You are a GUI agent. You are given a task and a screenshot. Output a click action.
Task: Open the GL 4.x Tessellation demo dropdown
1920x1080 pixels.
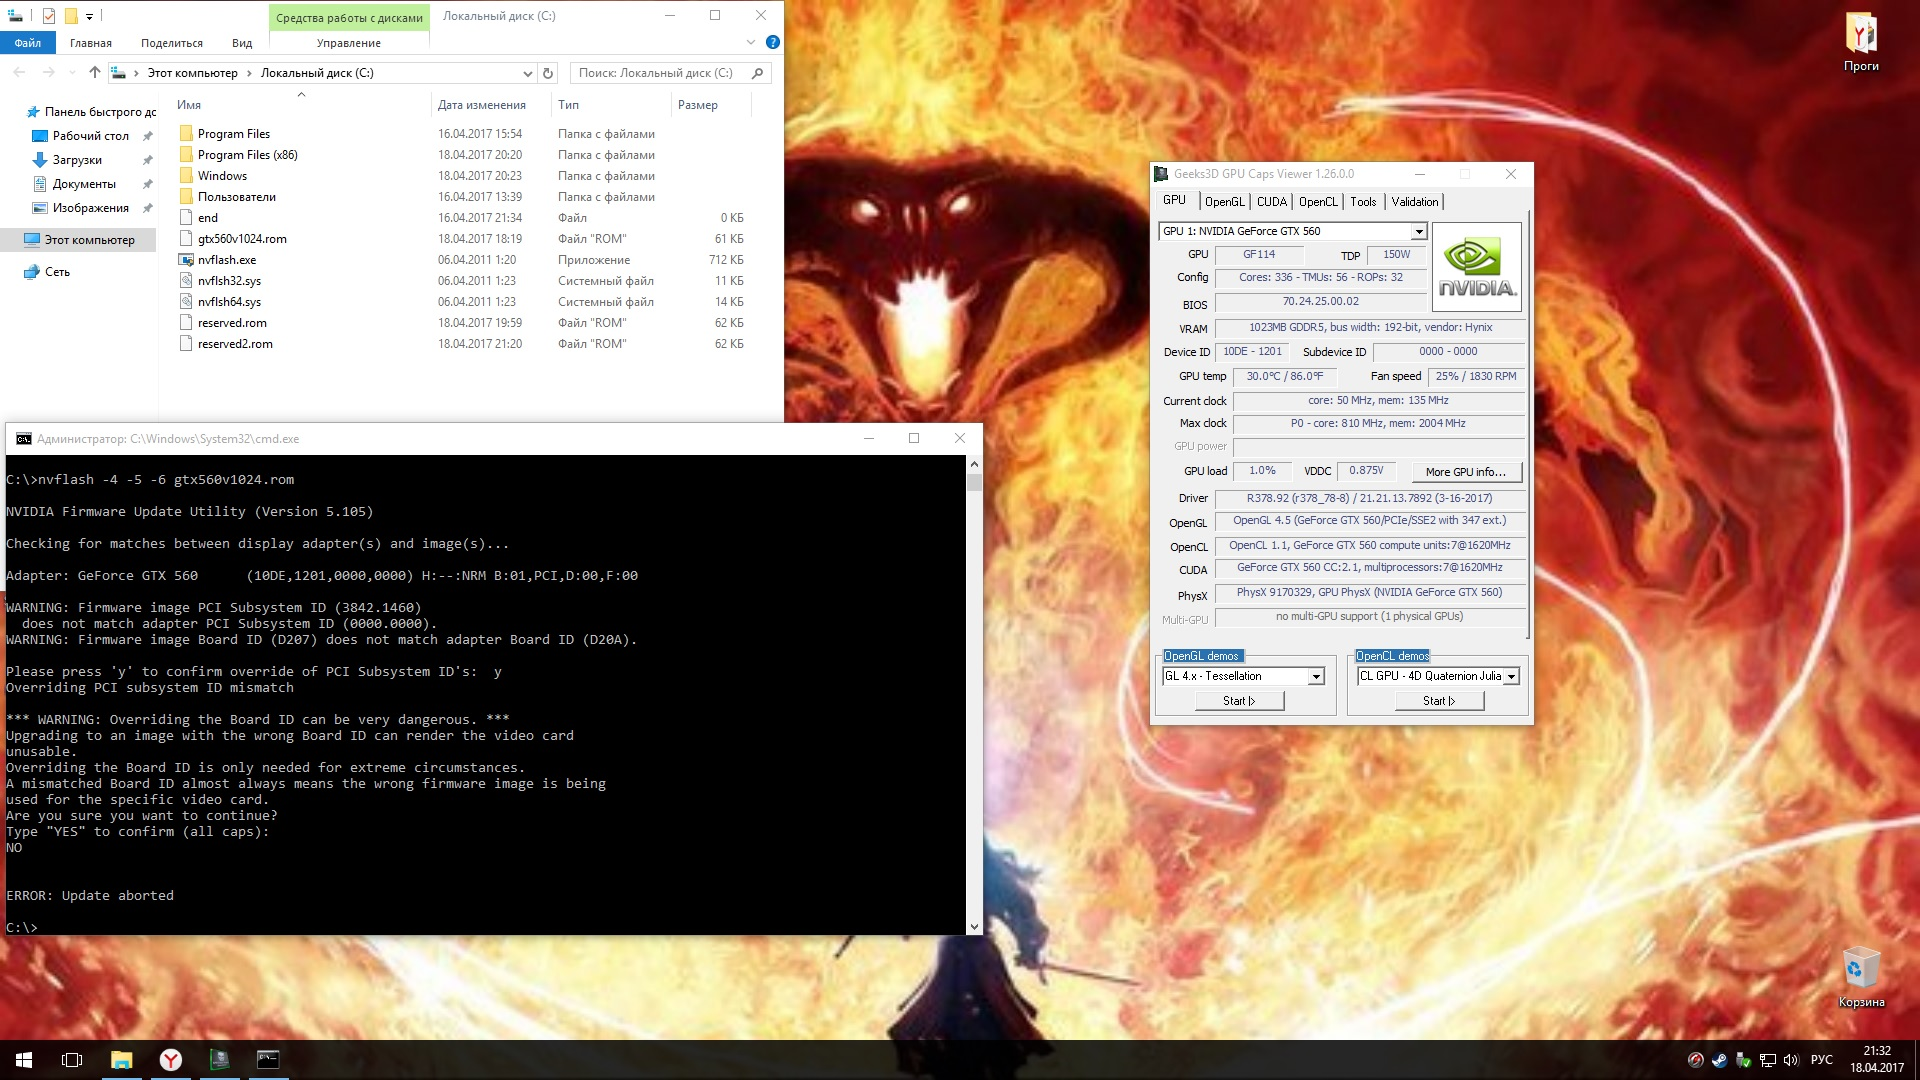pyautogui.click(x=1316, y=677)
